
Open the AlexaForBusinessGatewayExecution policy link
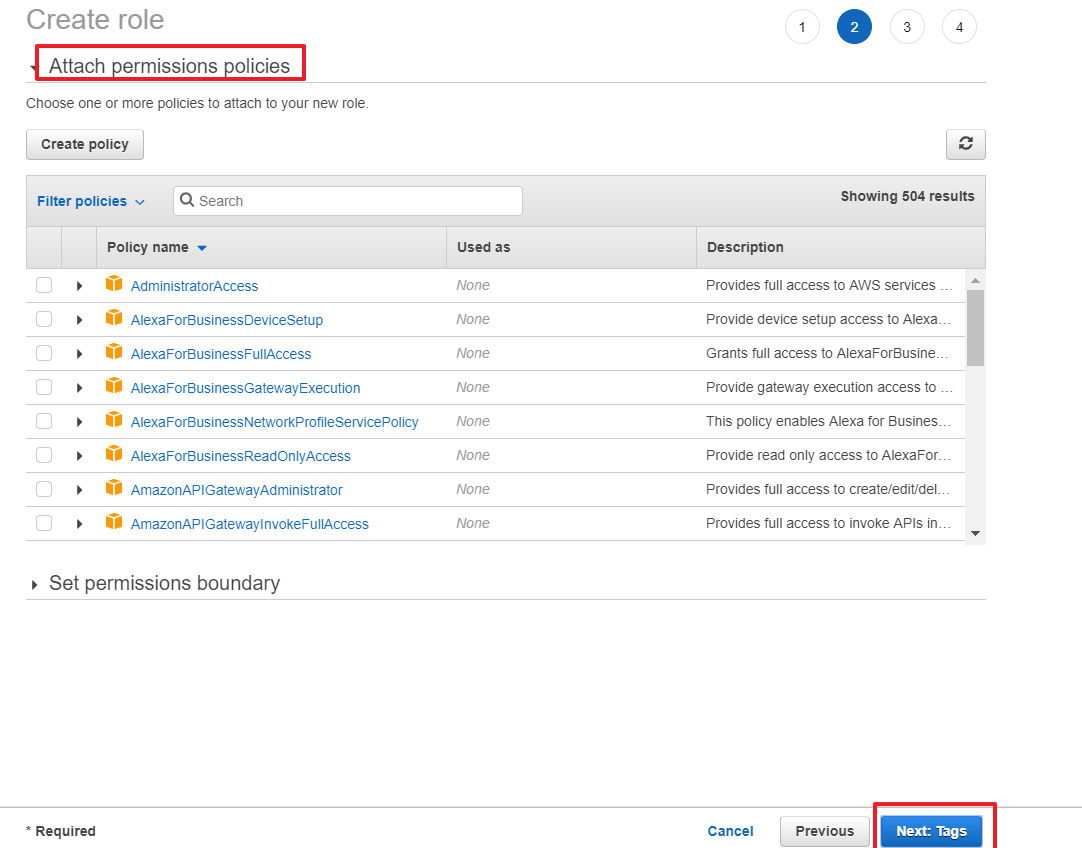coord(245,388)
